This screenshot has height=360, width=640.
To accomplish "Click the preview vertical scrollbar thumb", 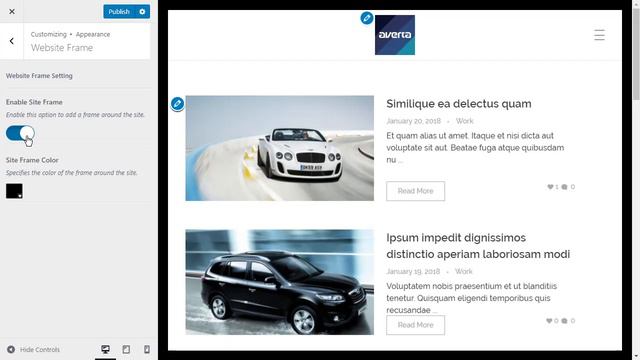I will tap(636, 54).
